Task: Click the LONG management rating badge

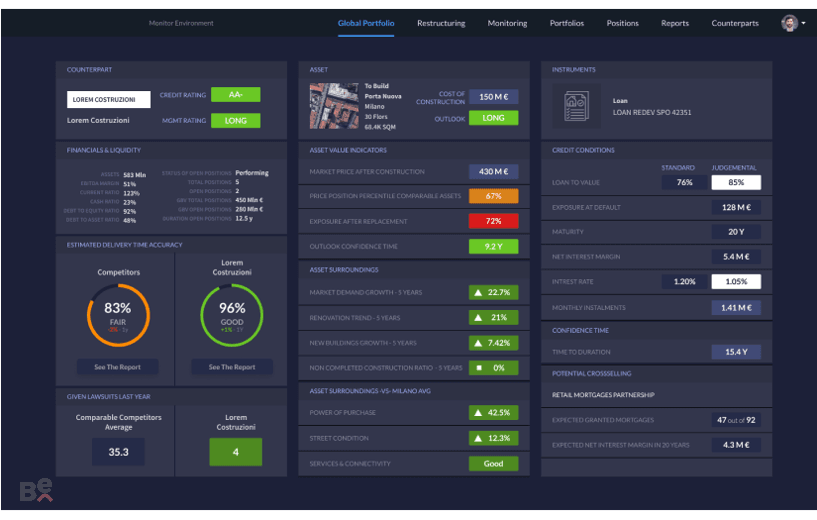Action: 236,120
